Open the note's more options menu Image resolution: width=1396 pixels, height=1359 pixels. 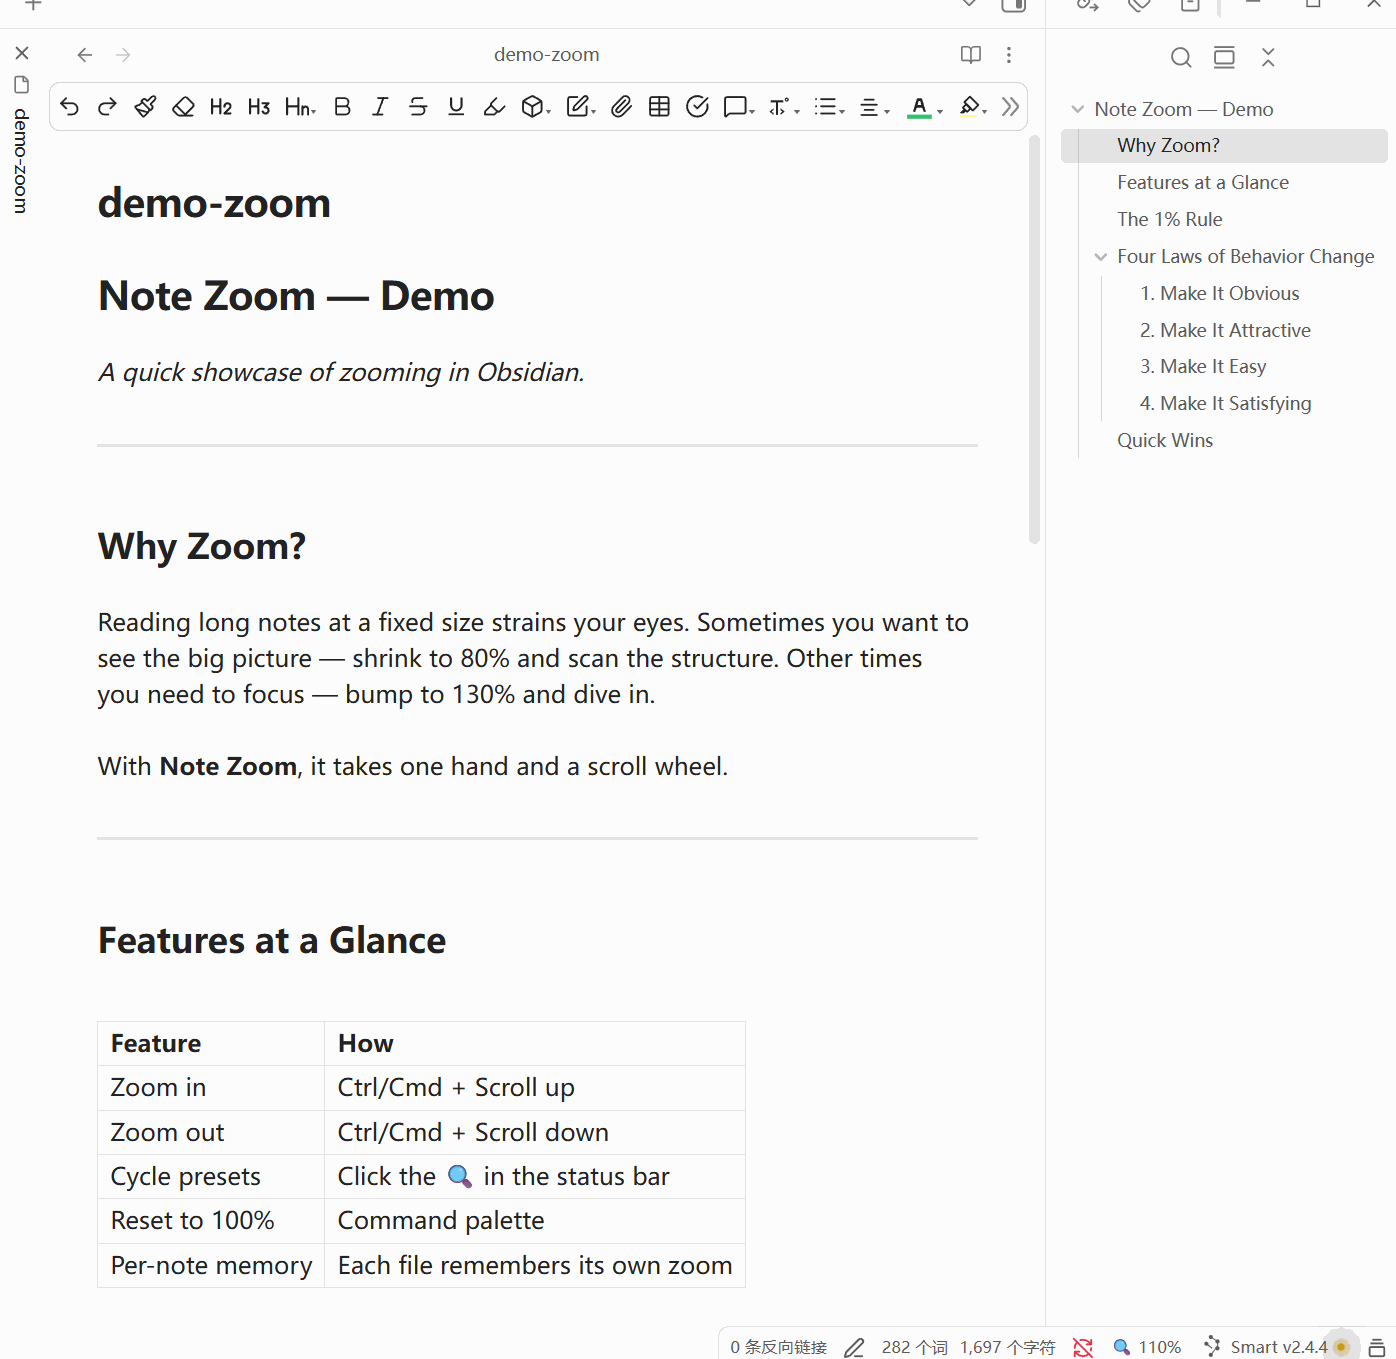click(x=1009, y=55)
